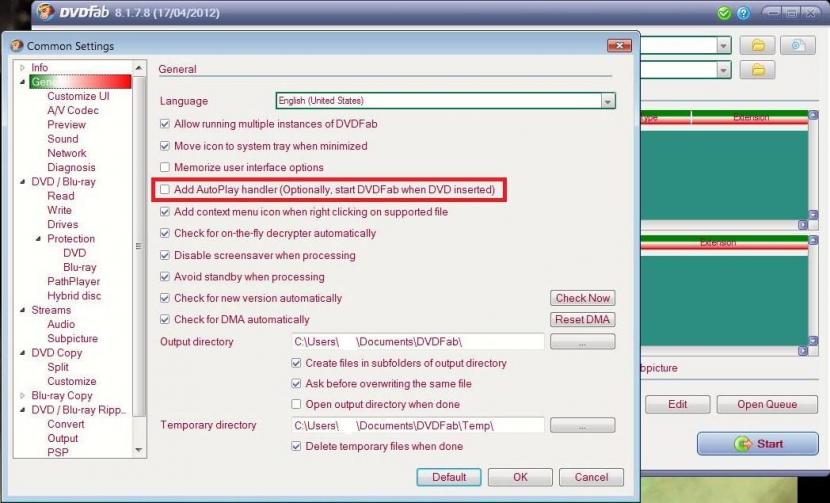830x503 pixels.
Task: Click the second yellow folder browse icon
Action: tap(757, 69)
